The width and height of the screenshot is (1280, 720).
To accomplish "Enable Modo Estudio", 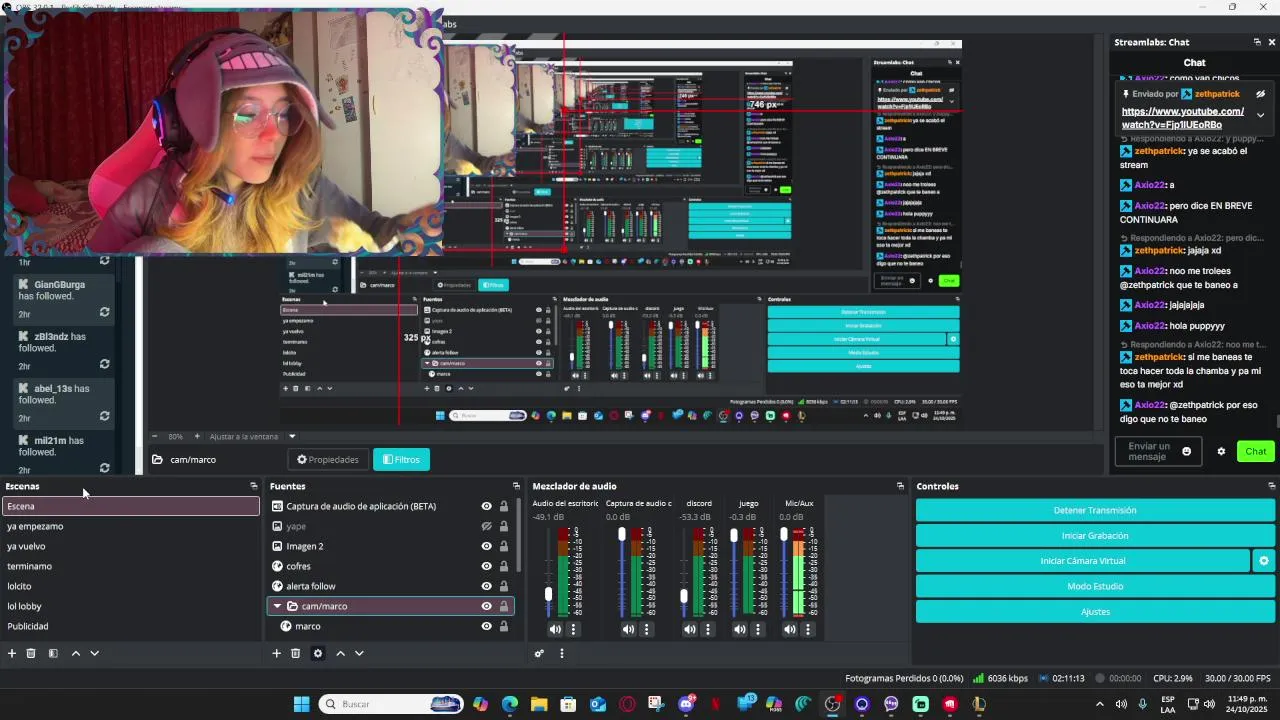I will click(x=1095, y=586).
